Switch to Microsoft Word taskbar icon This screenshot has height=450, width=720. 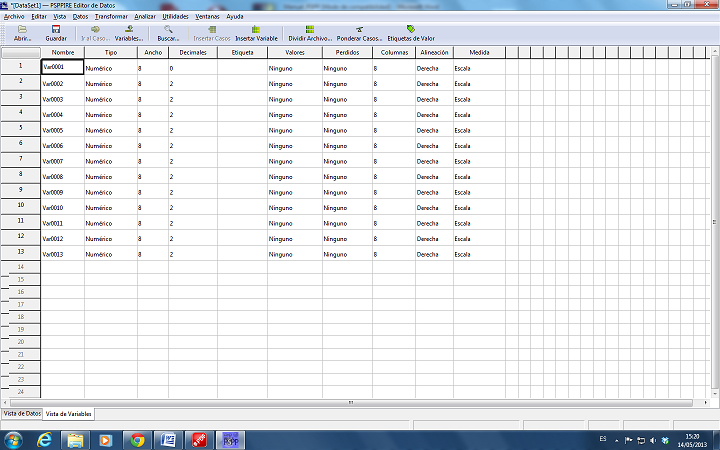168,440
